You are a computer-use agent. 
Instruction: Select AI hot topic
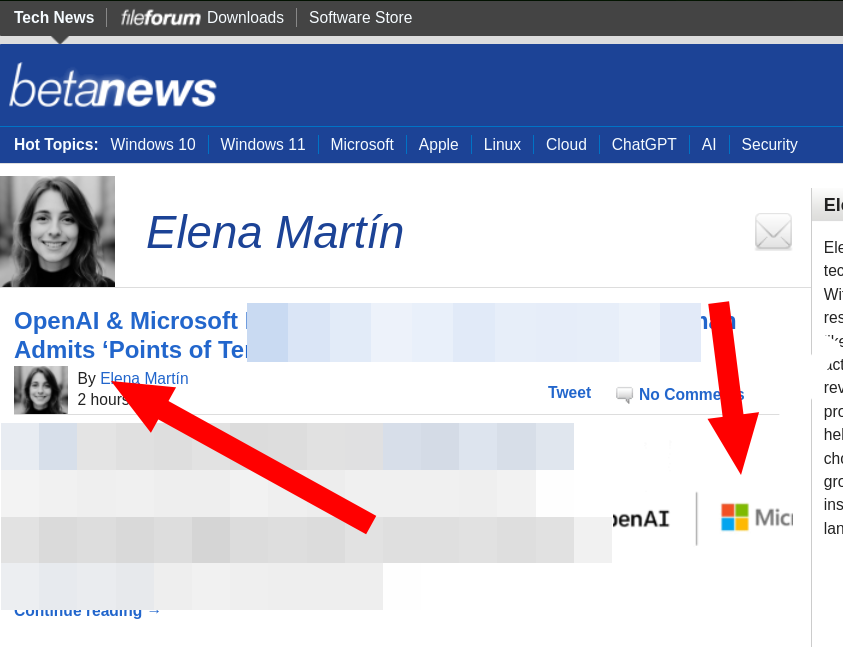(x=709, y=145)
